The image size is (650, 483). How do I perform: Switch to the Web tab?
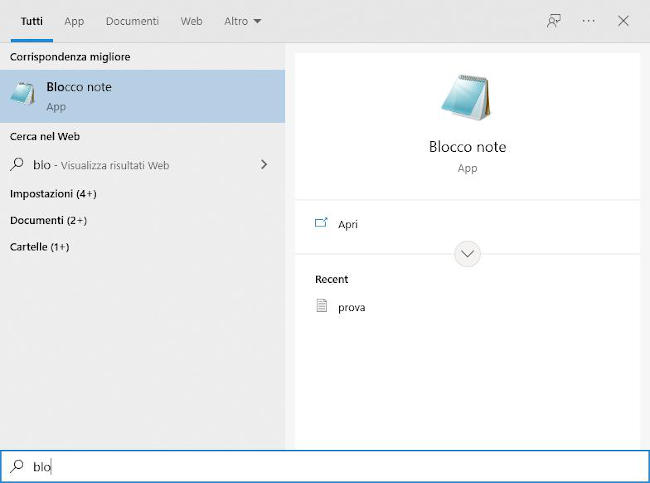[192, 21]
